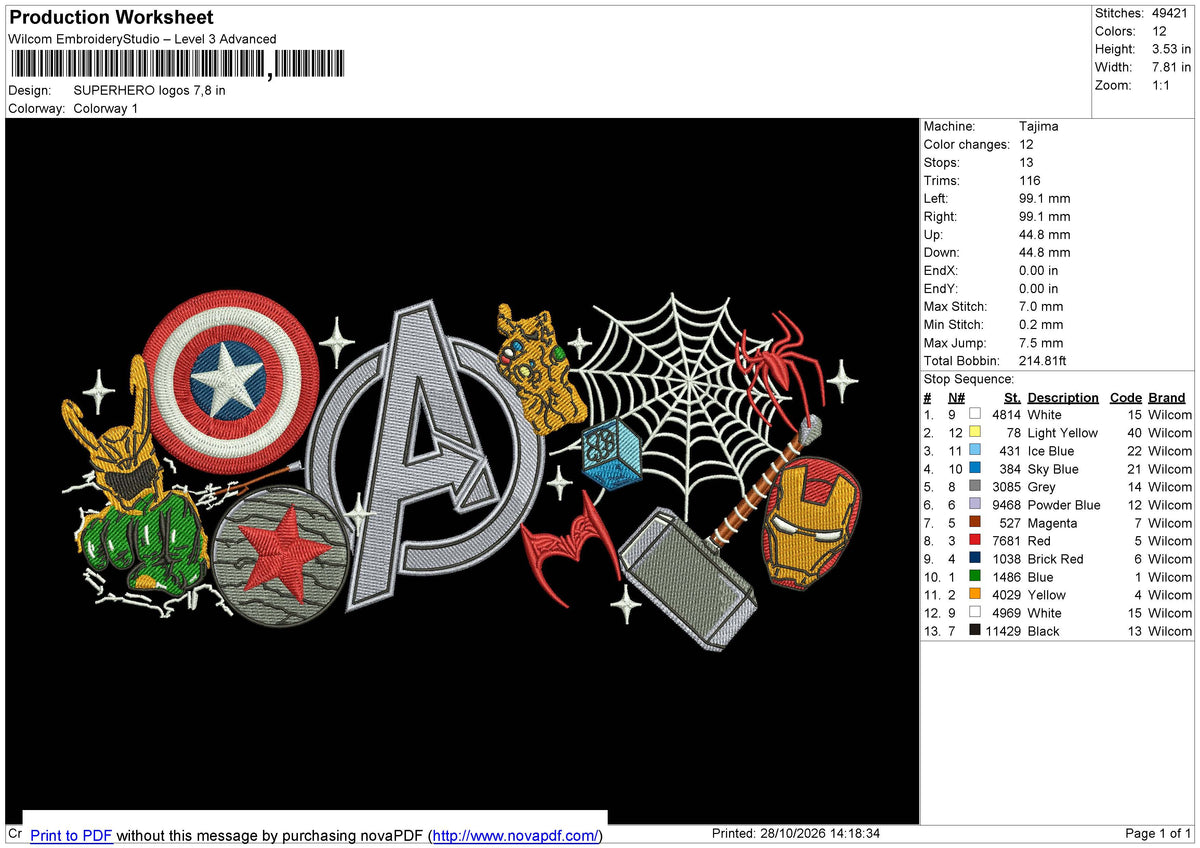
Task: Click the Zoom value '1:1'
Action: [x=1161, y=85]
